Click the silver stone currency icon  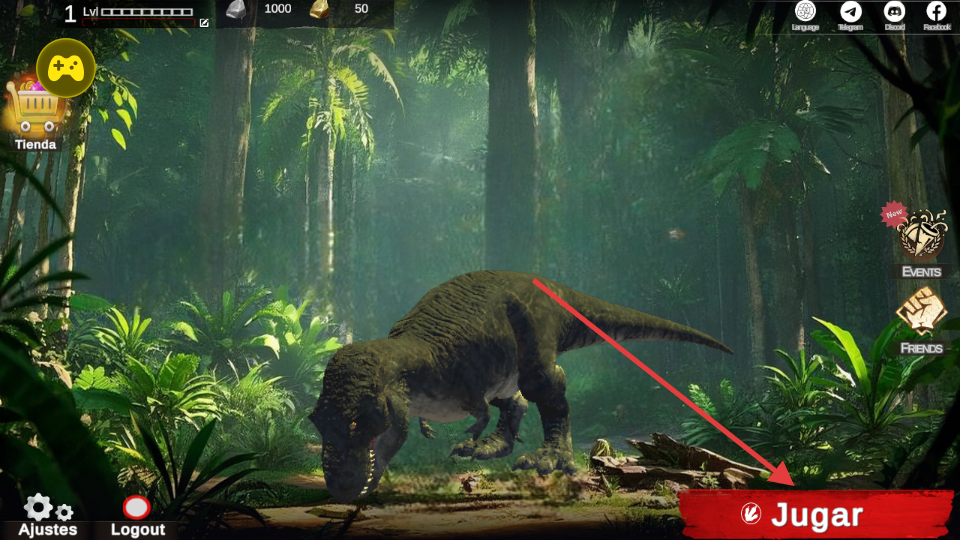click(233, 10)
